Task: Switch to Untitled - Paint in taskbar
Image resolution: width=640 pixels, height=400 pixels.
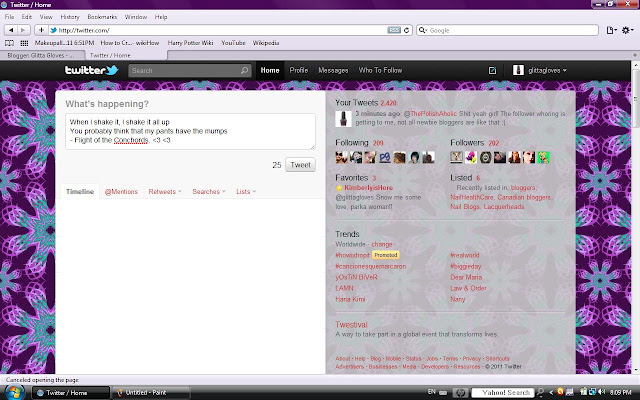Action: point(151,393)
